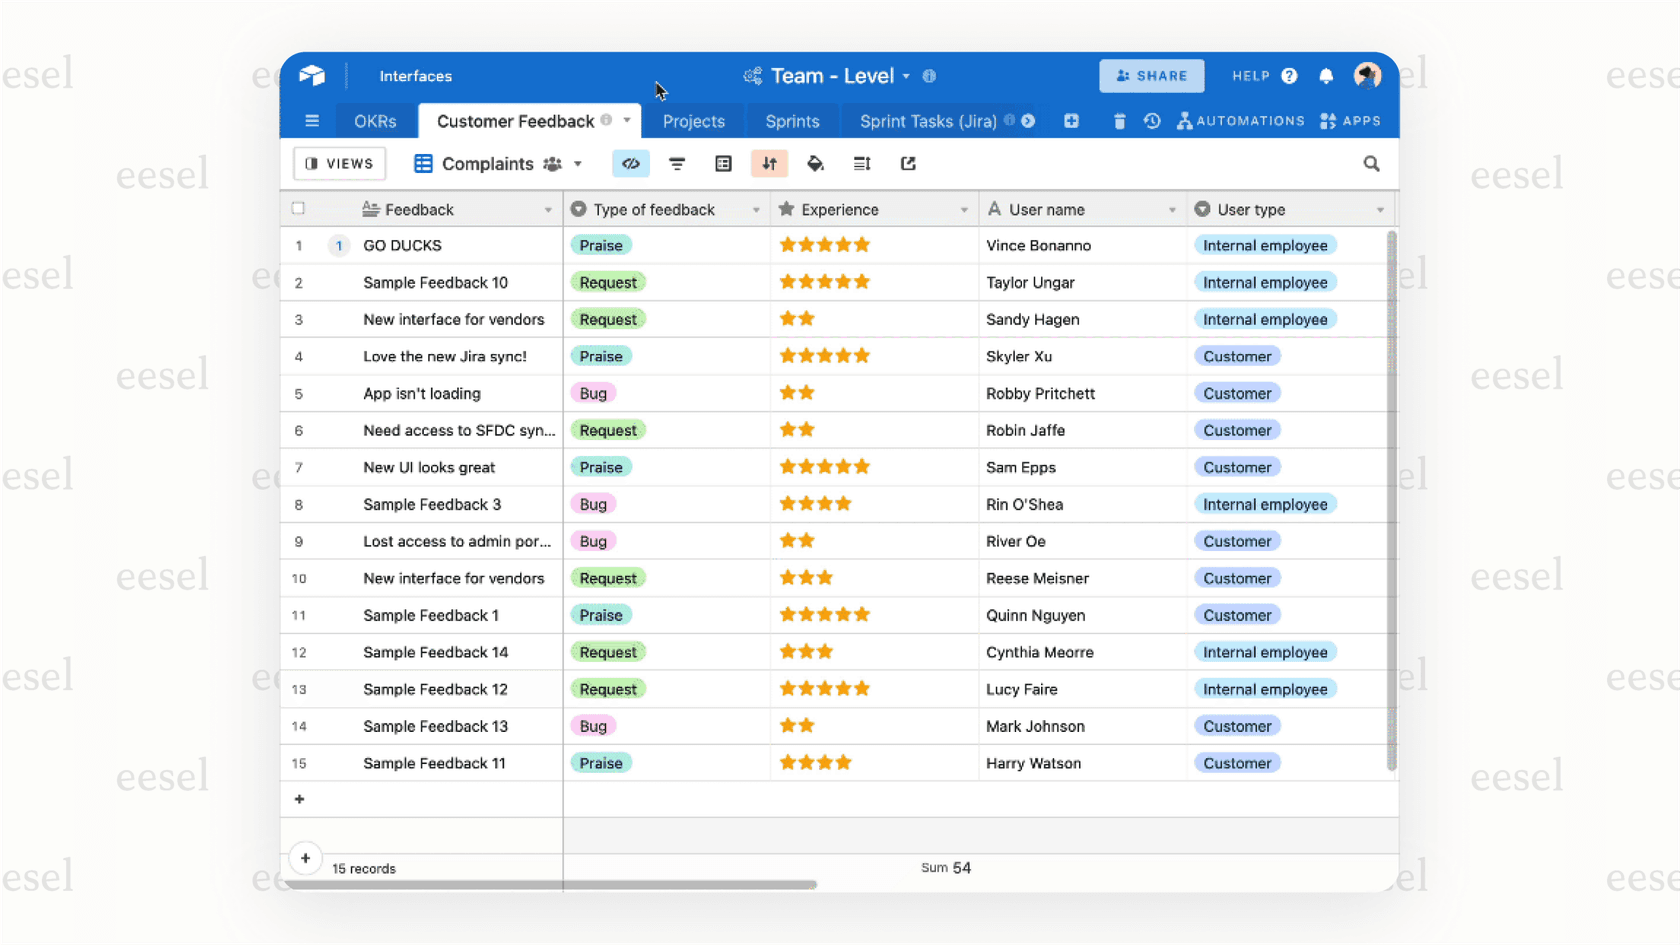Open the sort settings icon

(x=769, y=163)
